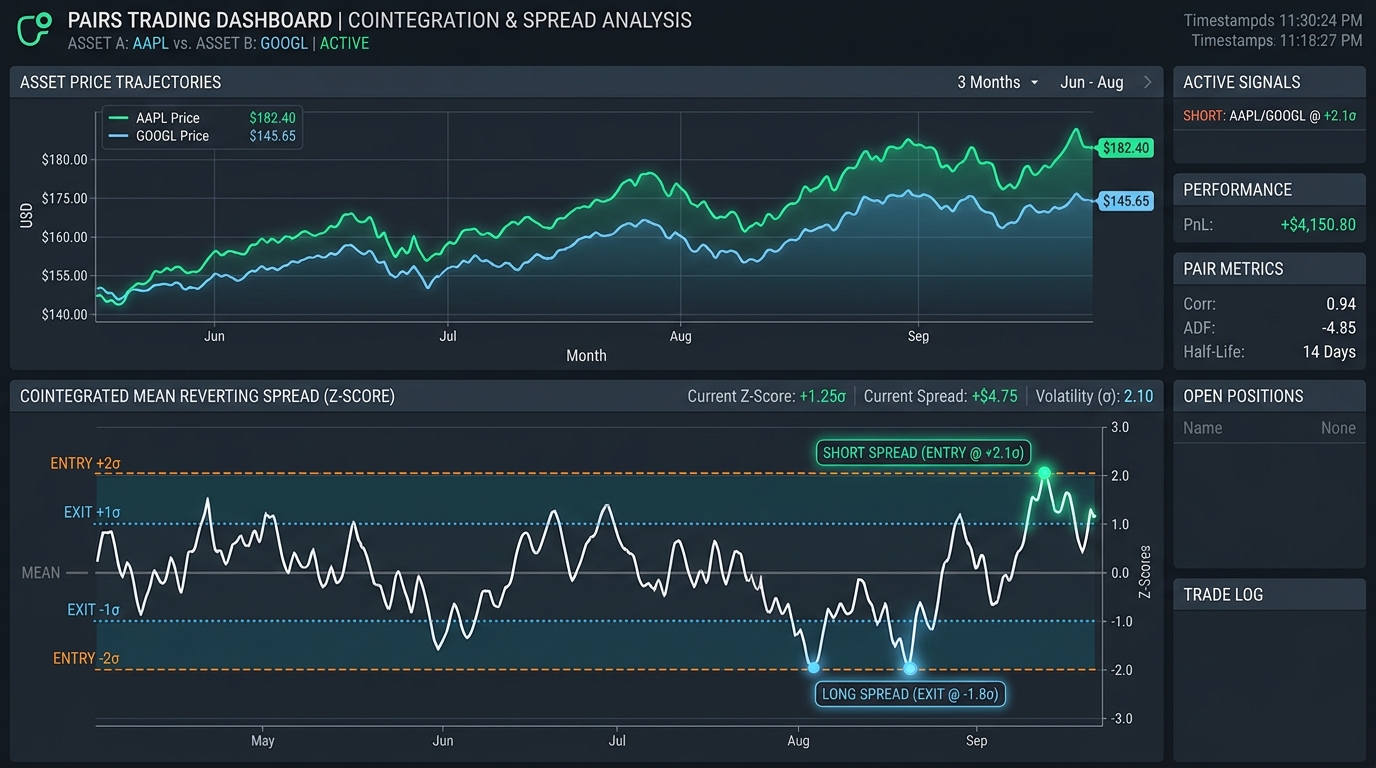Viewport: 1376px width, 768px height.
Task: Click the ADF value -4.85
Action: (x=1338, y=328)
